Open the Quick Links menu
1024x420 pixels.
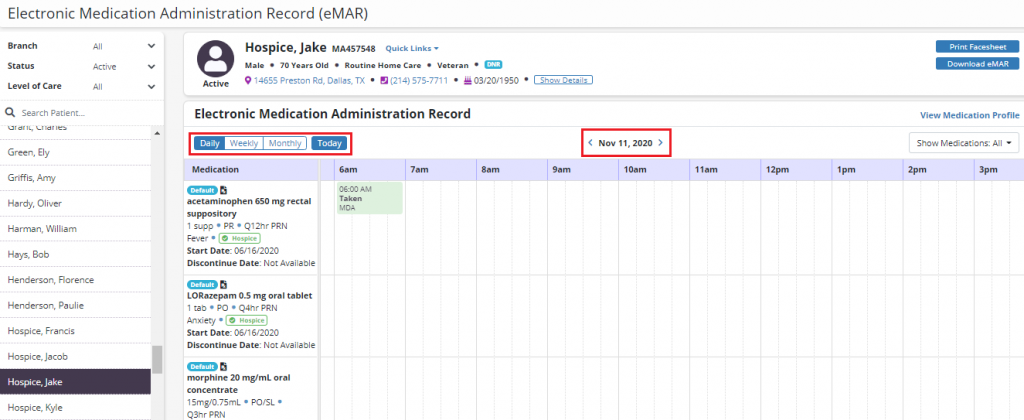coord(412,48)
